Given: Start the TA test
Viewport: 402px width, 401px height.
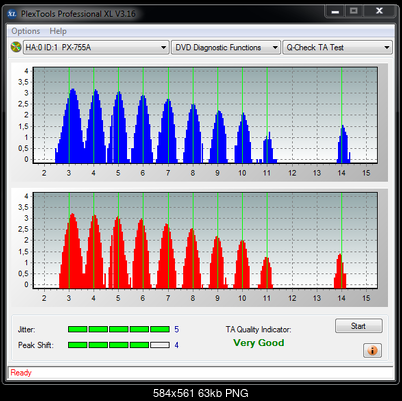Looking at the screenshot, I should pyautogui.click(x=359, y=326).
